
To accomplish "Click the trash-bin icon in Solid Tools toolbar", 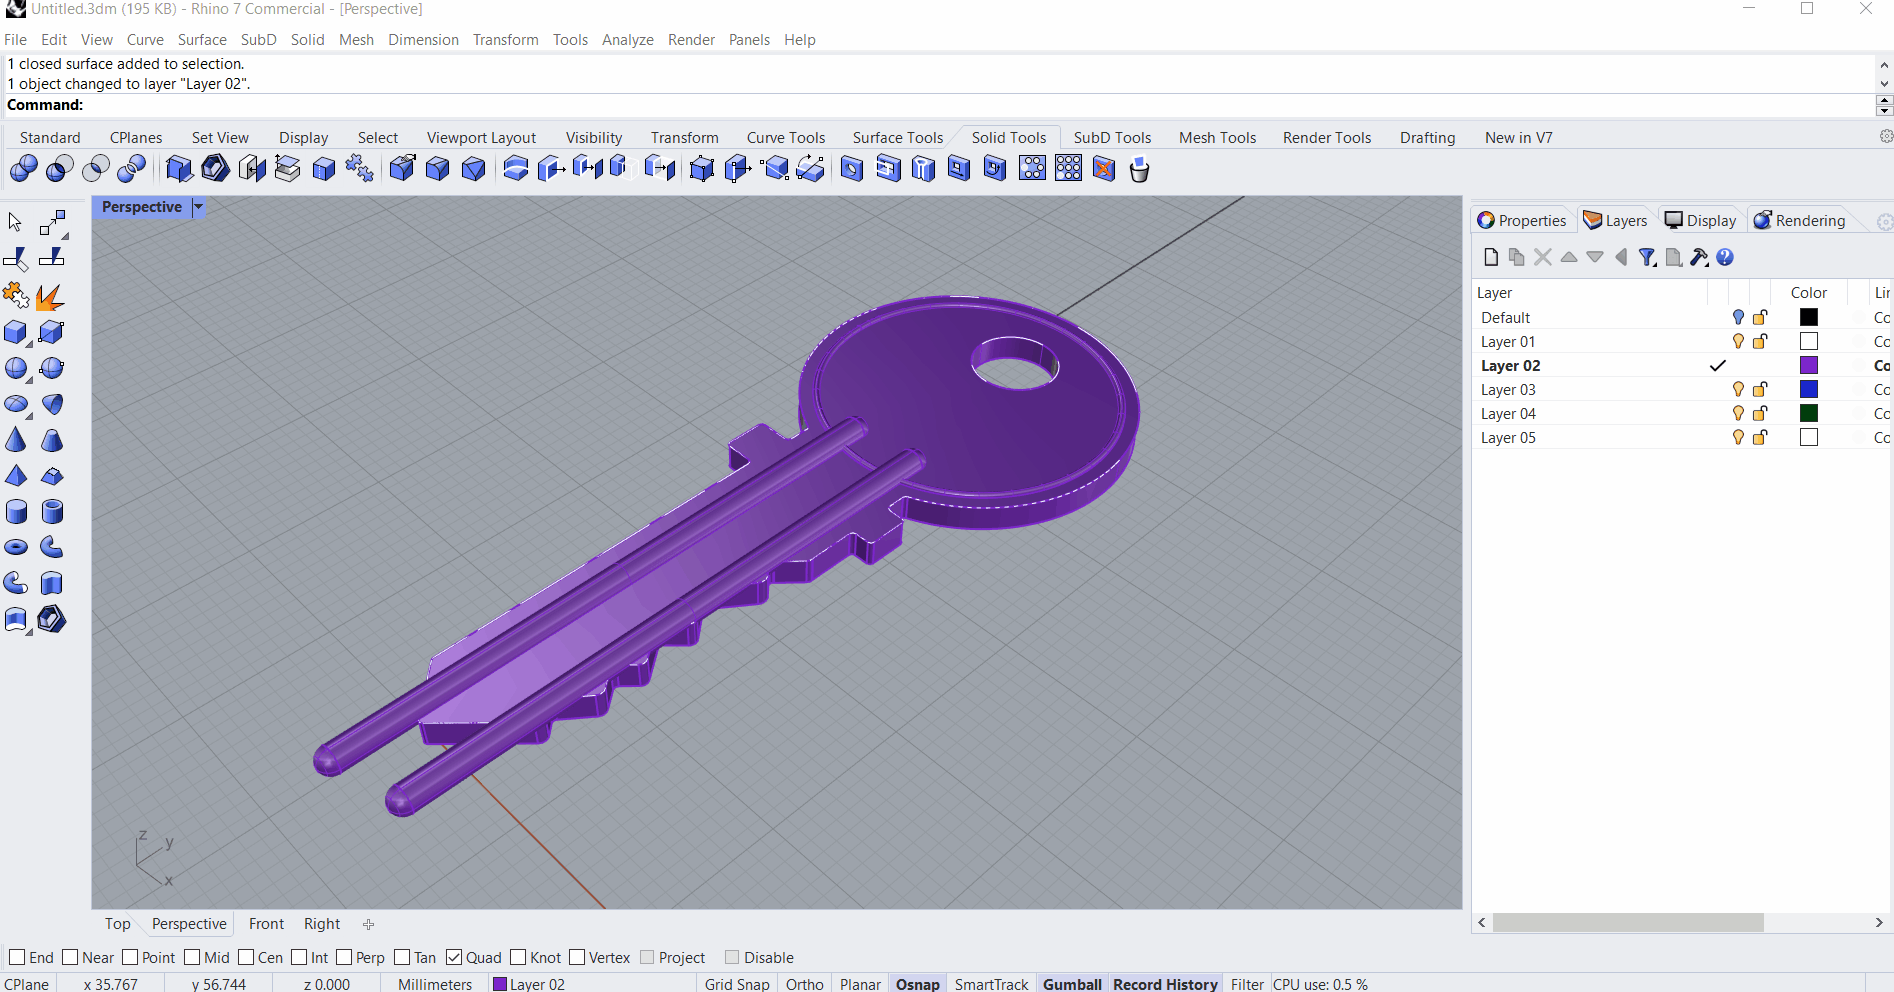I will coord(1139,169).
